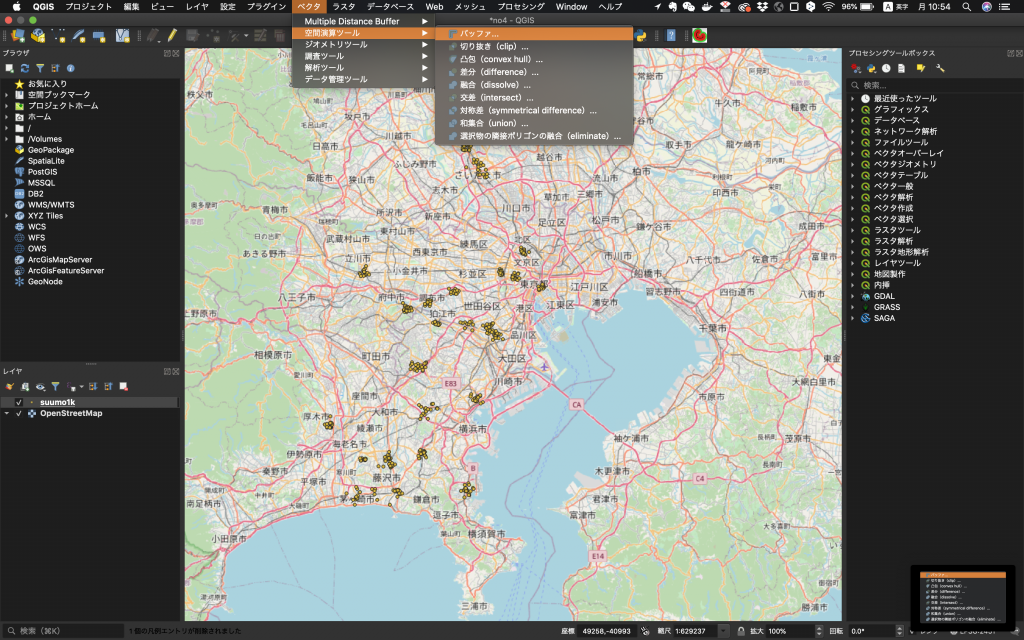The image size is (1024, 640).
Task: Click the blue Help question mark icon
Action: [671, 35]
